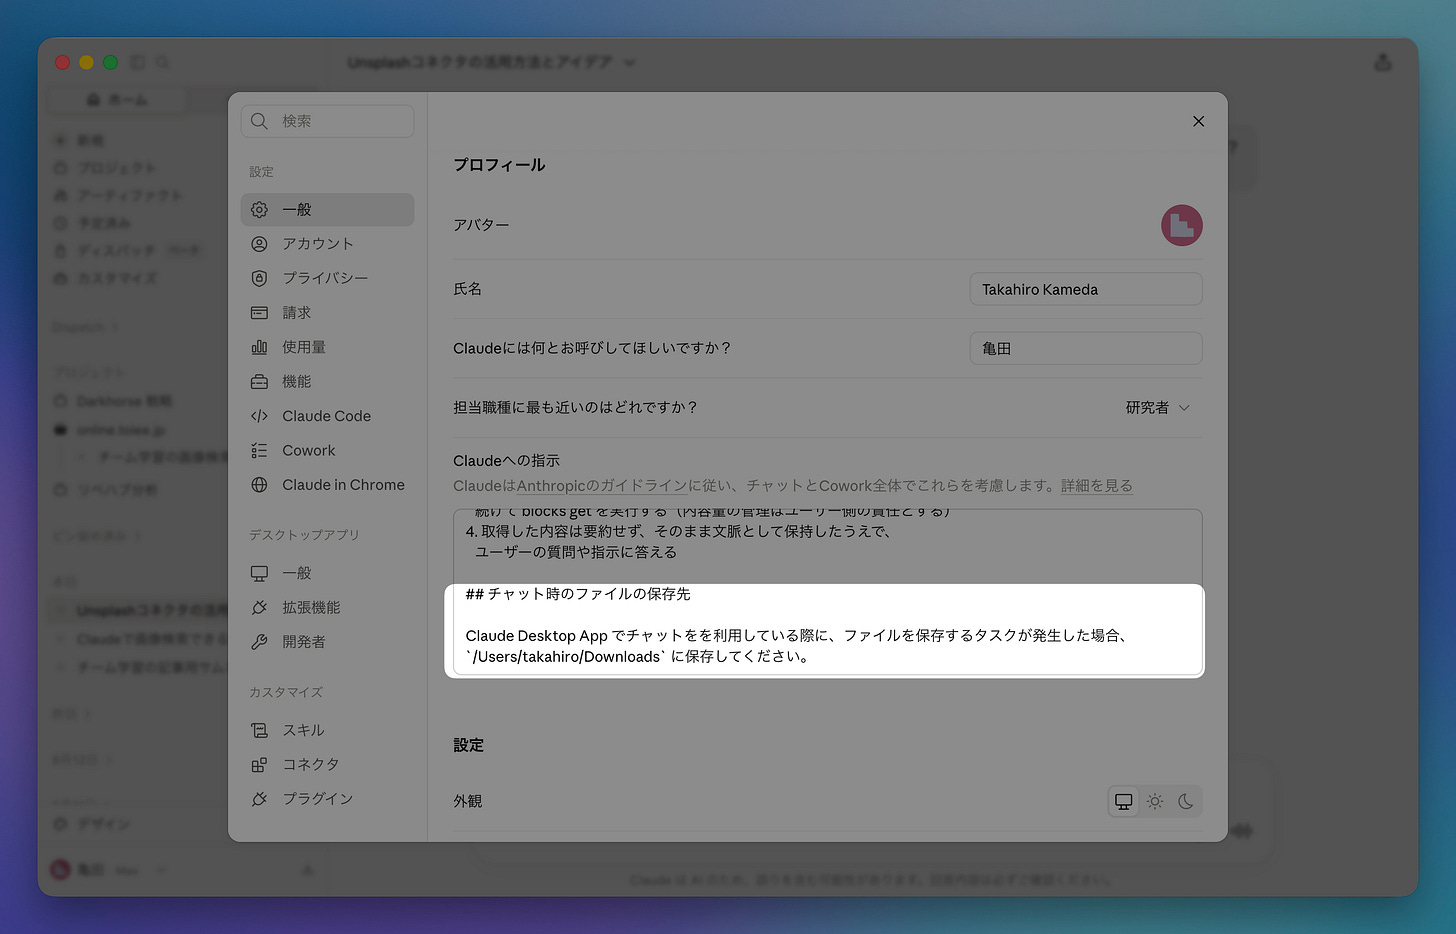Click the アバター label
This screenshot has height=934, width=1456.
(x=481, y=225)
